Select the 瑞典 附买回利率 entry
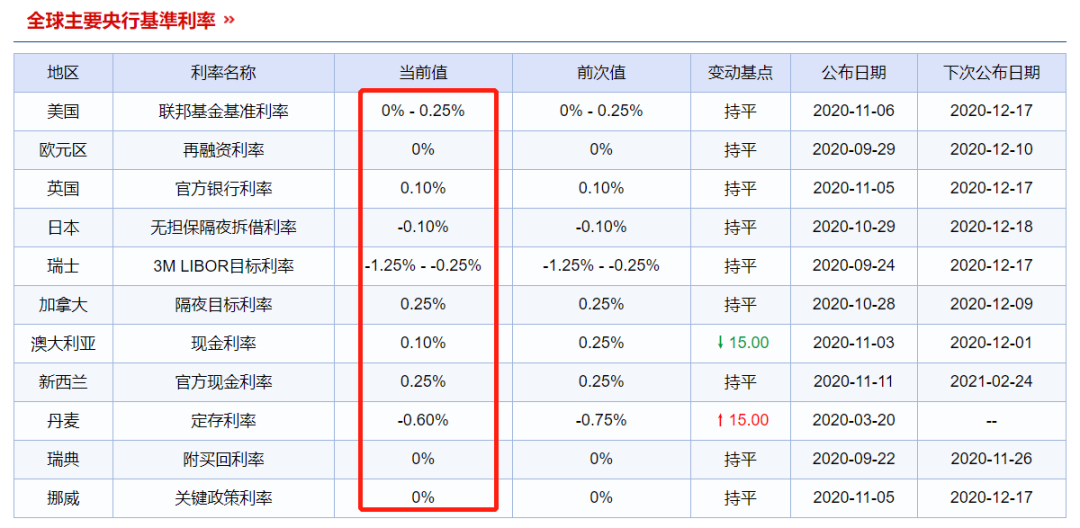The image size is (1080, 528). 223,458
